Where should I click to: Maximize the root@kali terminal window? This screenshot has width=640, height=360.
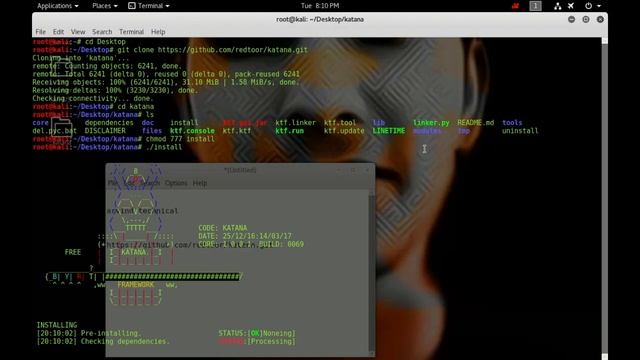pos(586,19)
